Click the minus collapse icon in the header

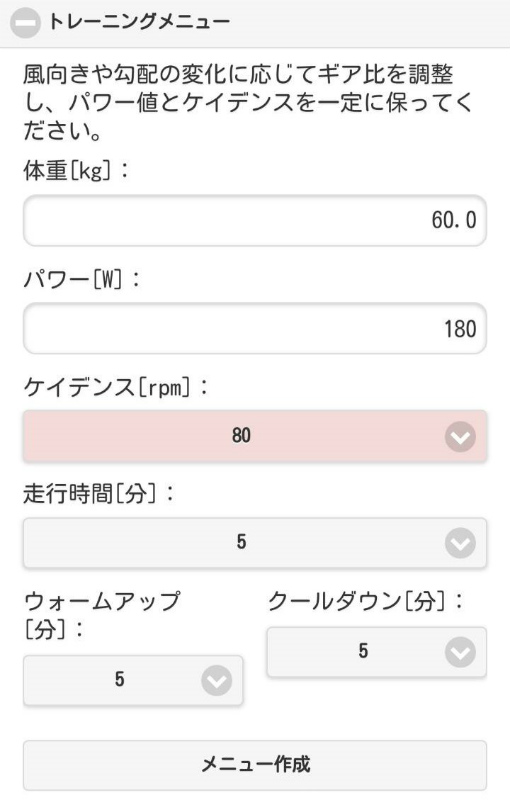[25, 23]
